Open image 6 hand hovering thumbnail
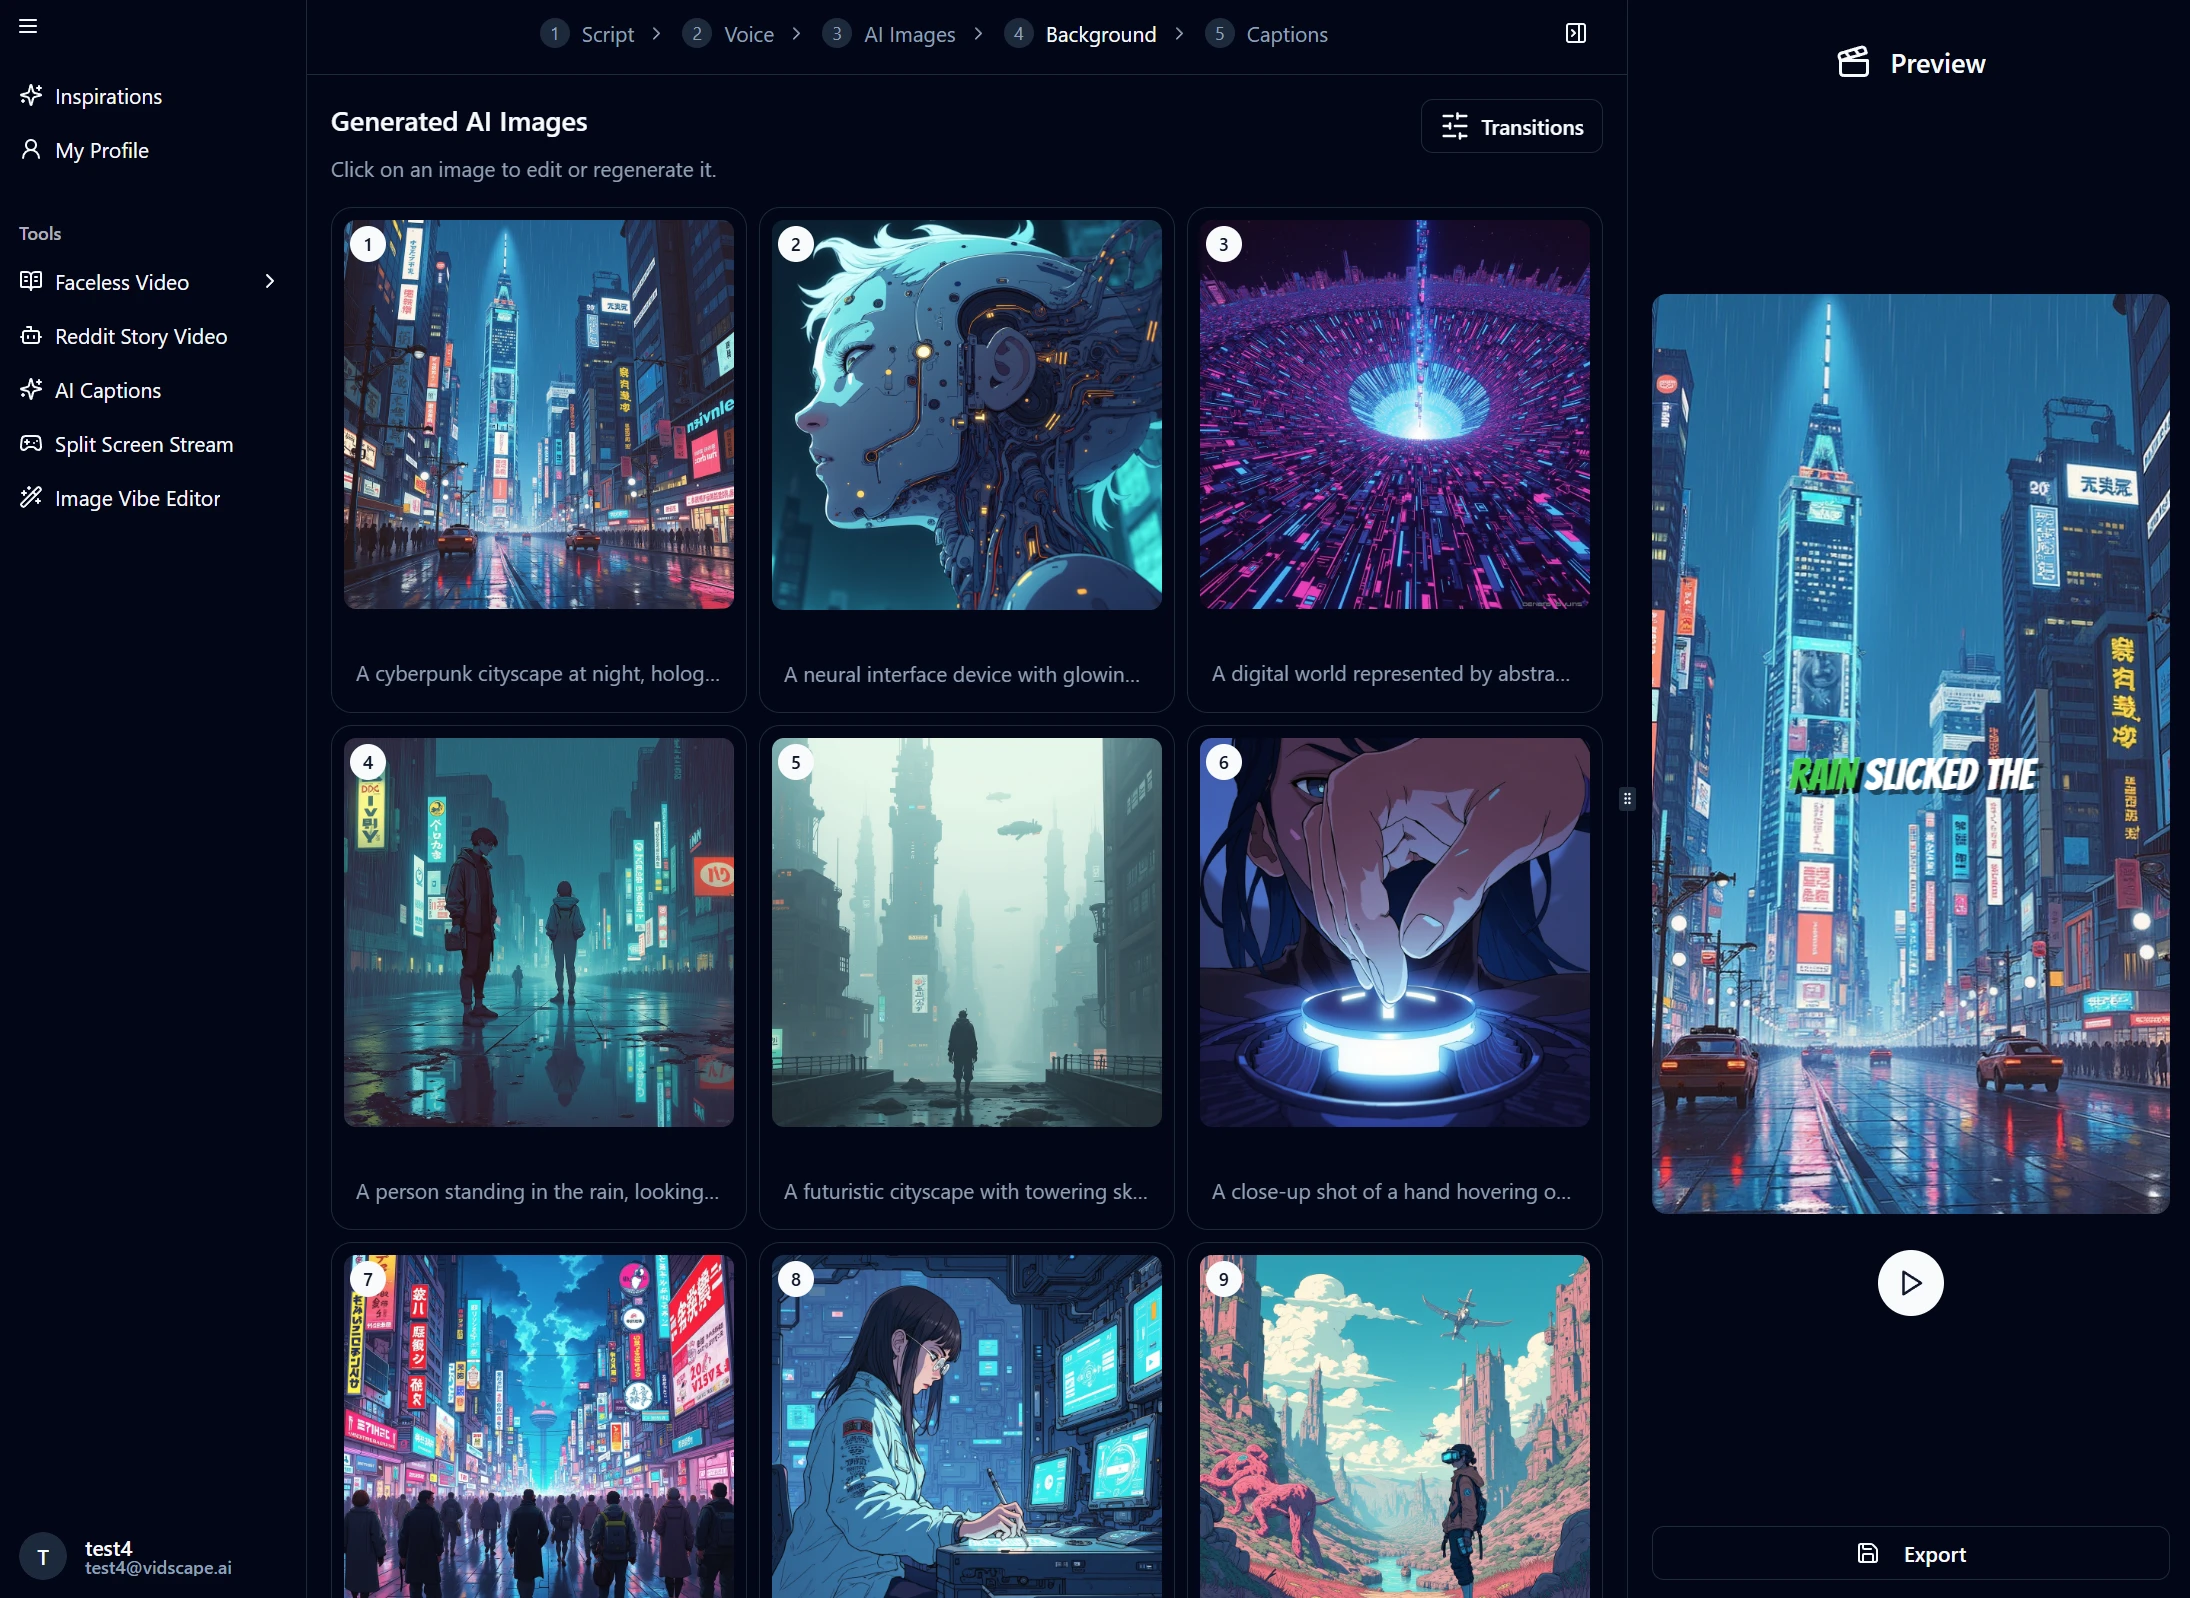Image resolution: width=2190 pixels, height=1598 pixels. [1394, 932]
